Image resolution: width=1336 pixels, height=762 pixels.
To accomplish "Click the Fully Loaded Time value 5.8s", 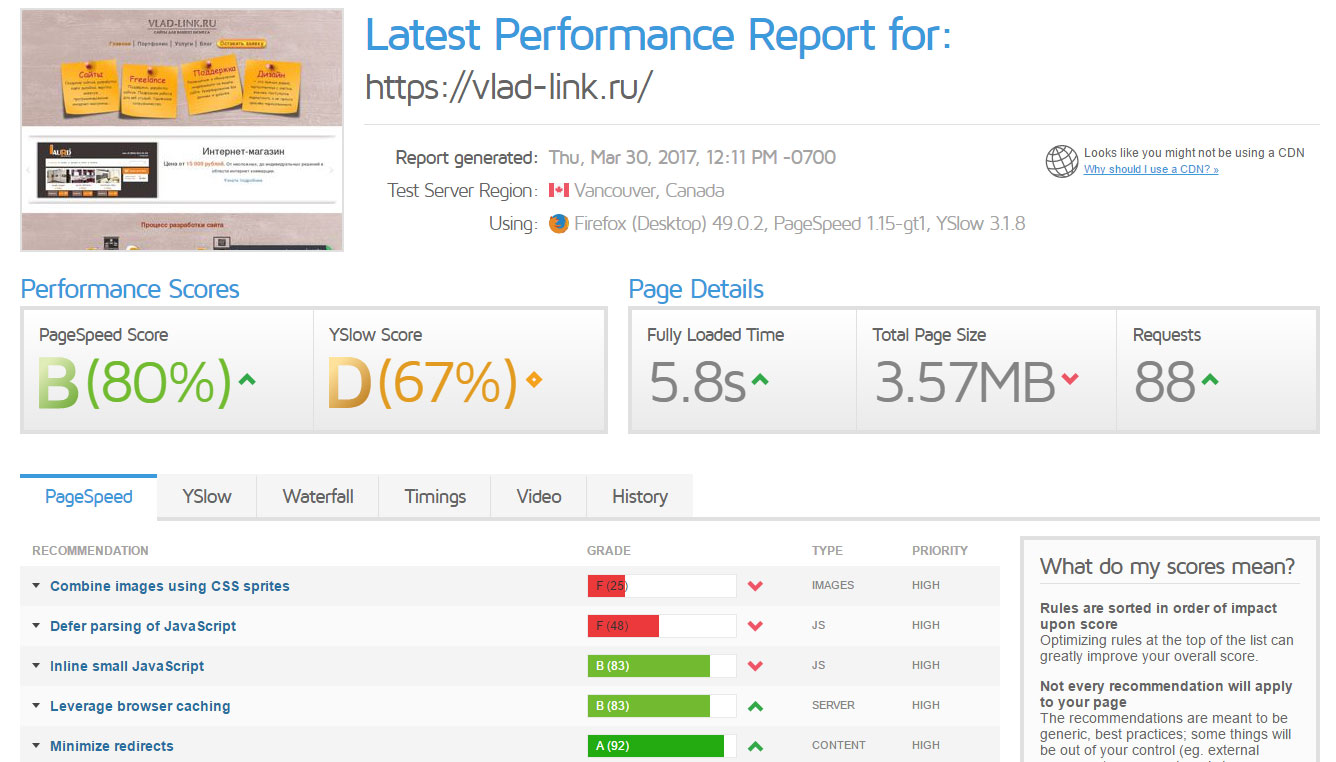I will pyautogui.click(x=697, y=383).
